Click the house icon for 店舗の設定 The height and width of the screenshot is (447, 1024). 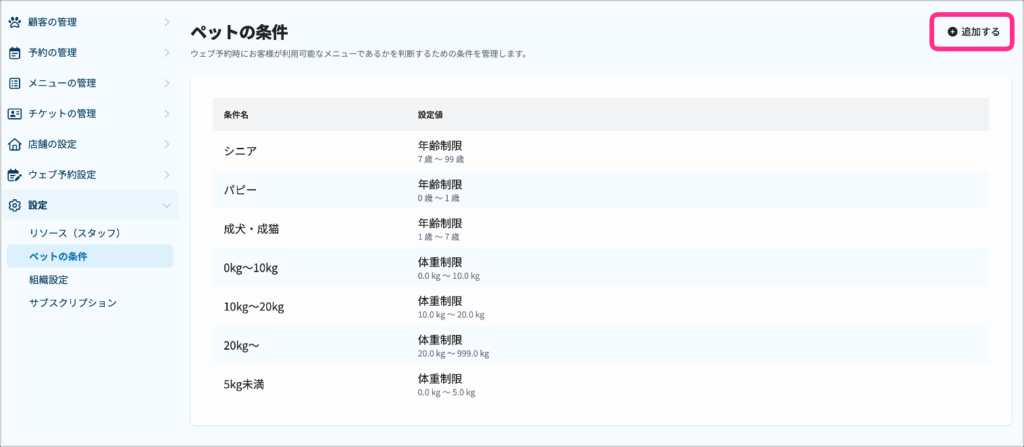[14, 144]
